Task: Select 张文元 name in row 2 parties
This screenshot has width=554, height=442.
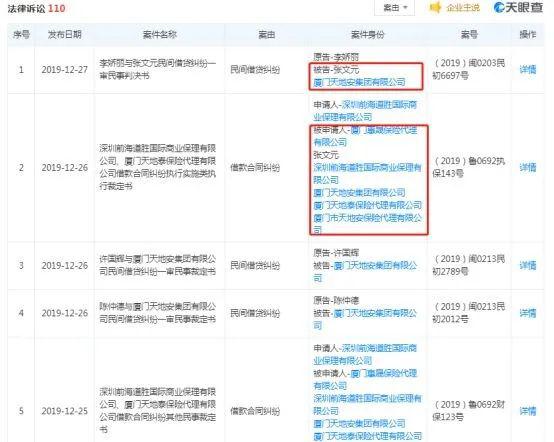Action: coord(326,155)
